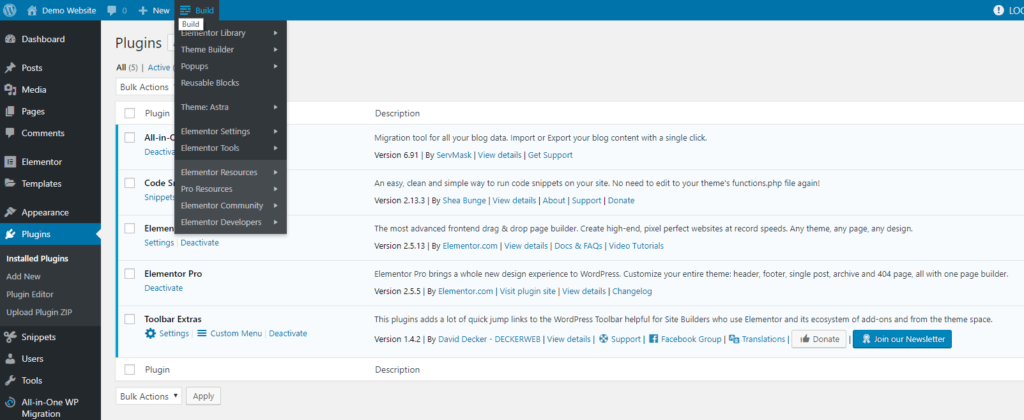Image resolution: width=1024 pixels, height=420 pixels.
Task: Expand the Theme: Astra submenu
Action: [231, 107]
